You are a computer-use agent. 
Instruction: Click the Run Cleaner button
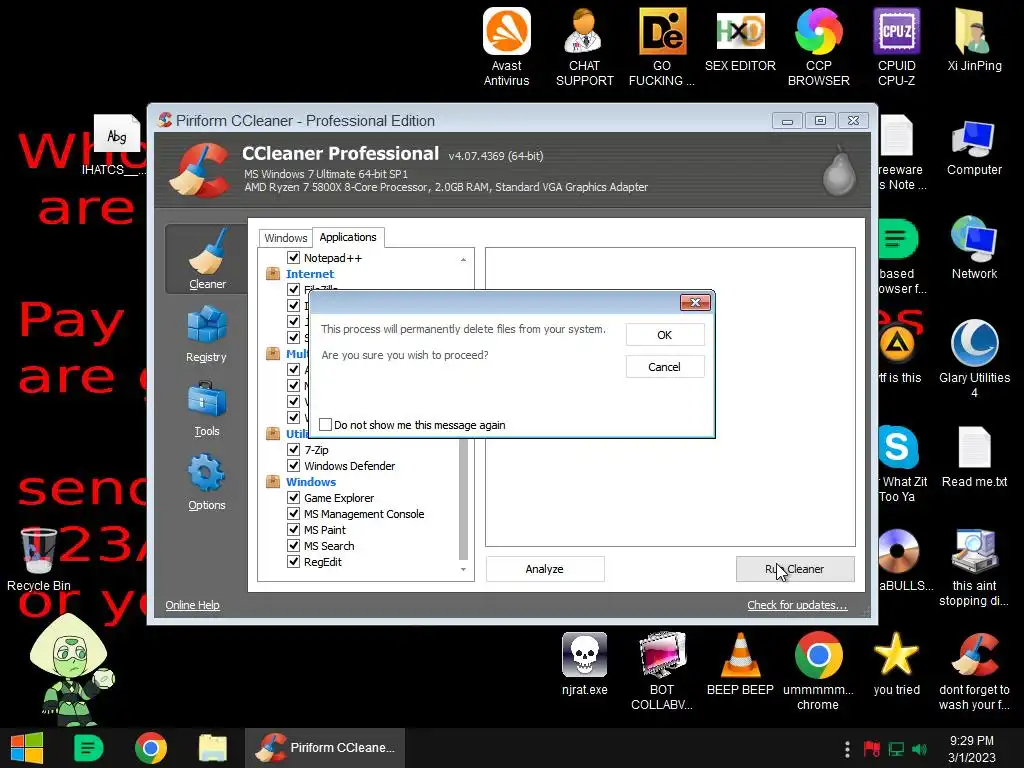pos(795,569)
